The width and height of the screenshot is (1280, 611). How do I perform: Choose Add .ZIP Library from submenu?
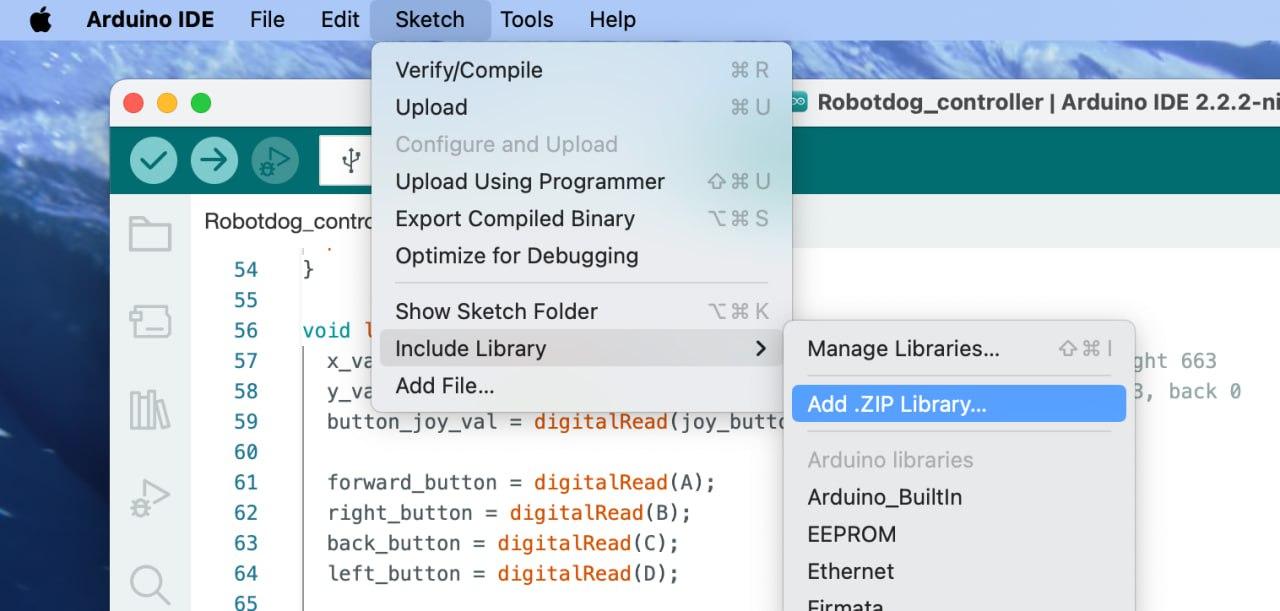(x=897, y=404)
